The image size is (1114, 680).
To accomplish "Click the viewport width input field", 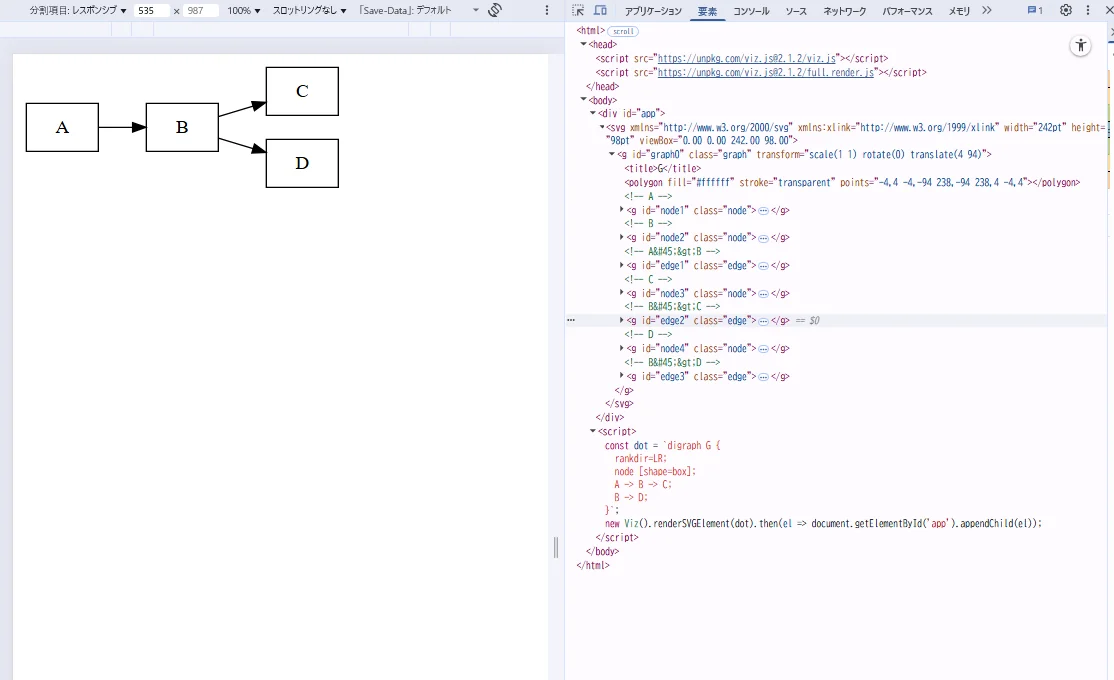I will pos(152,10).
